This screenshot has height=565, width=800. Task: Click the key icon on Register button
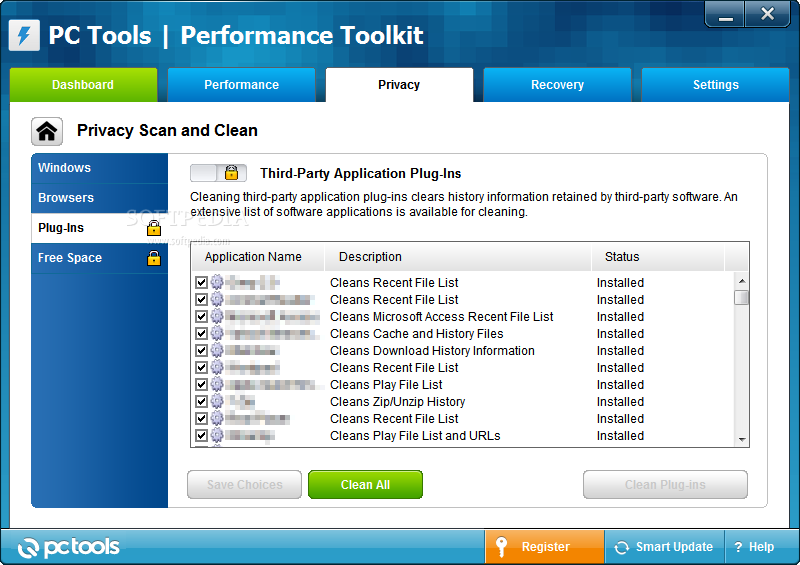[x=502, y=547]
